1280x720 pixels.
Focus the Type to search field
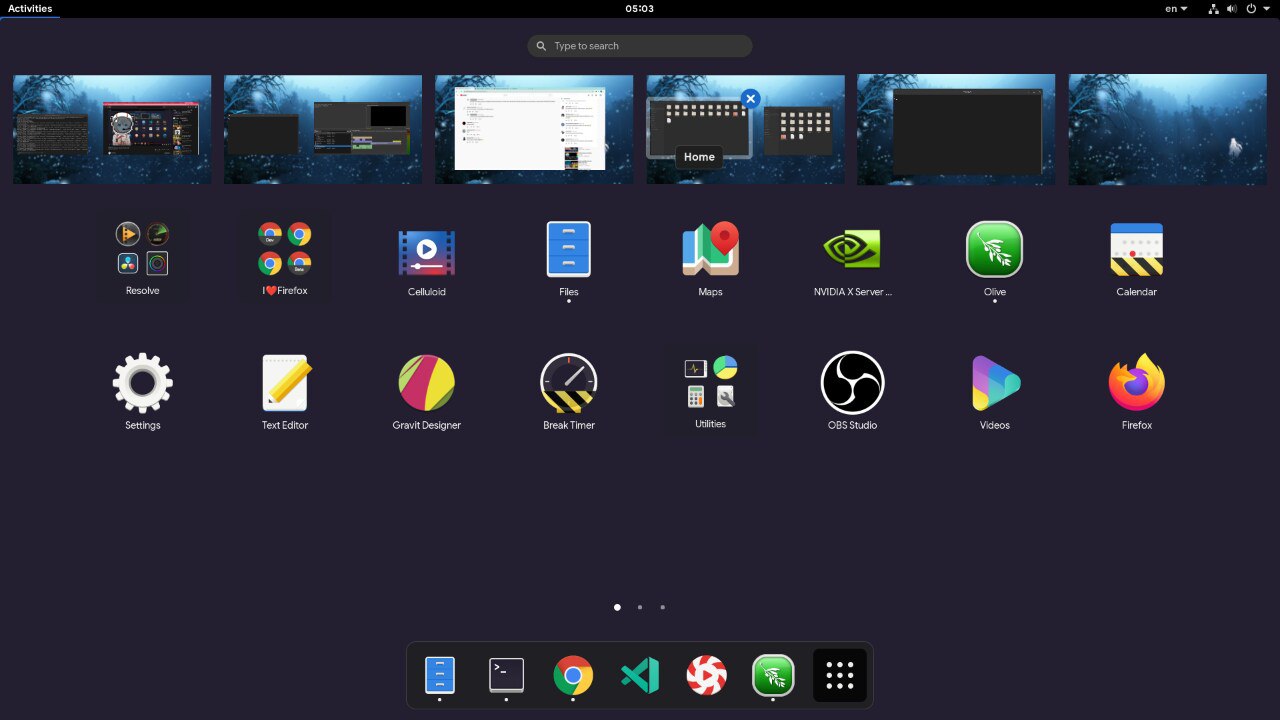640,46
